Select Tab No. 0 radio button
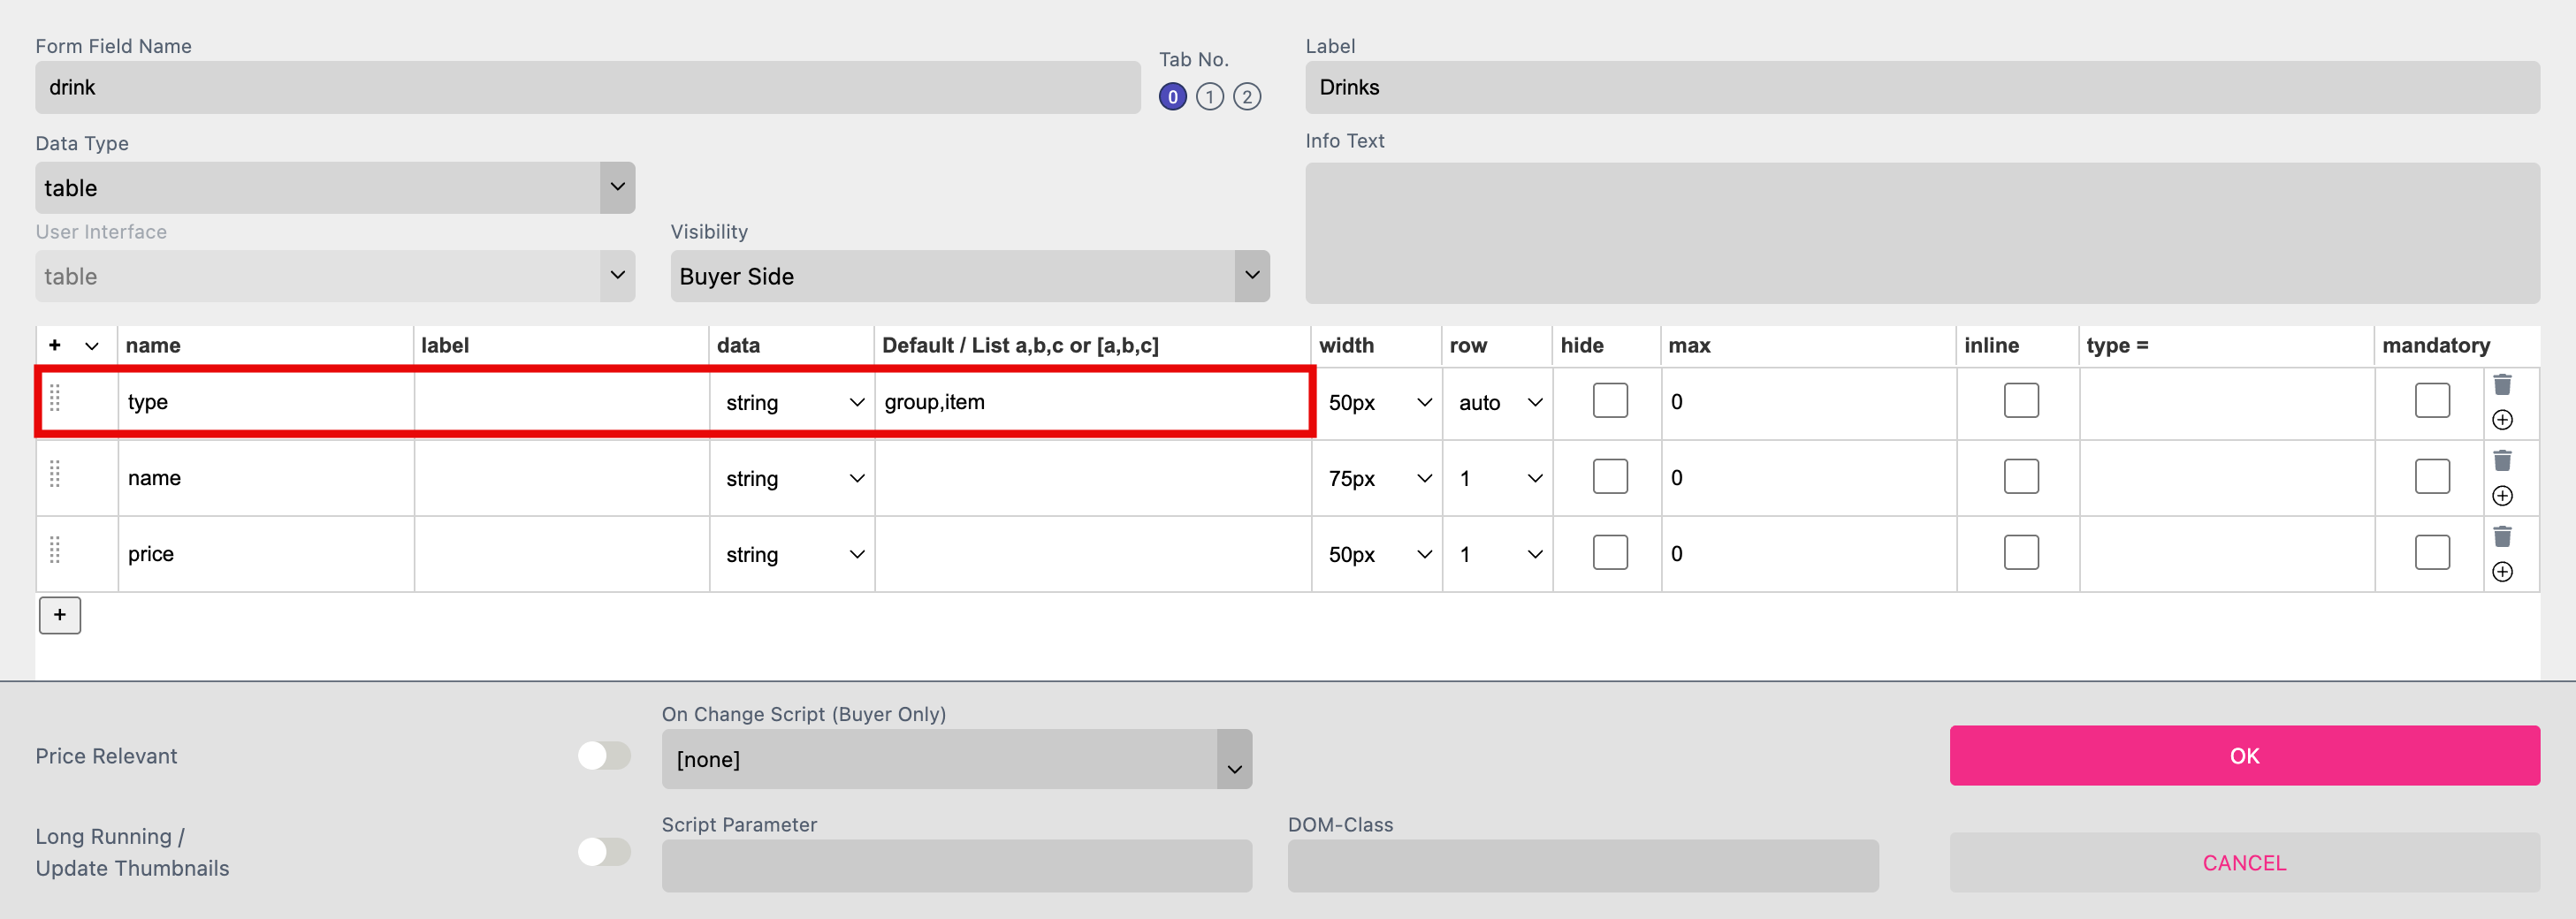Viewport: 2576px width, 919px height. [1173, 97]
